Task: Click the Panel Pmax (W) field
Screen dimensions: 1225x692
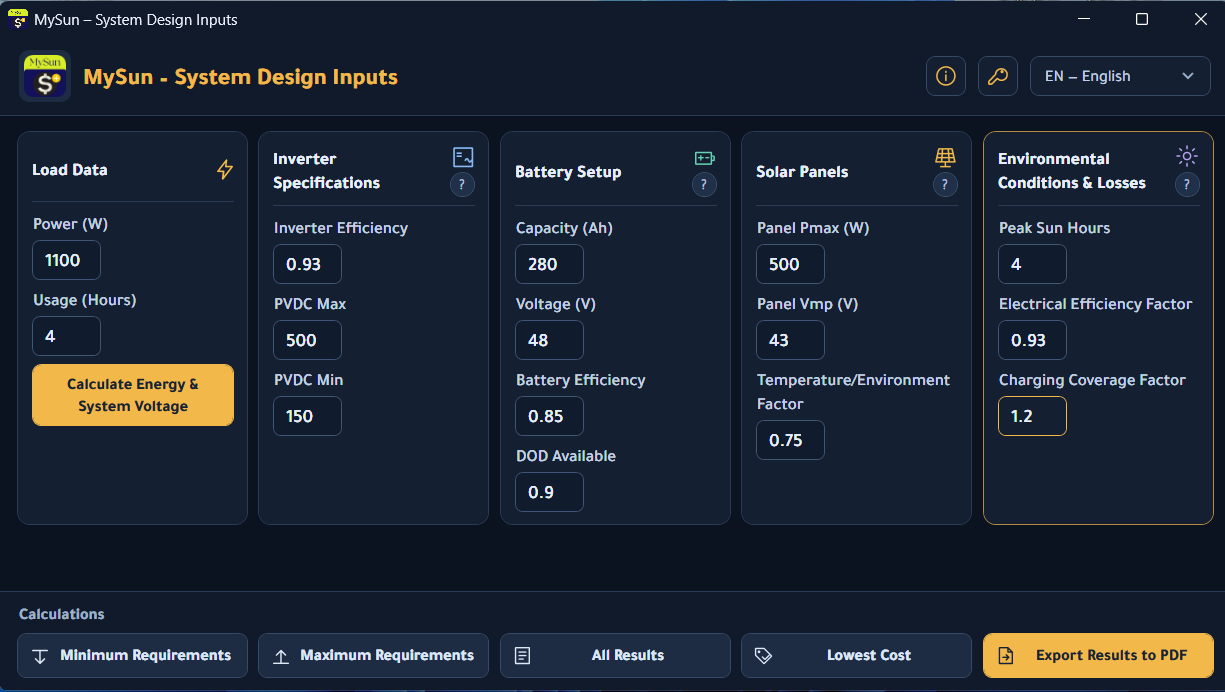Action: (x=791, y=264)
